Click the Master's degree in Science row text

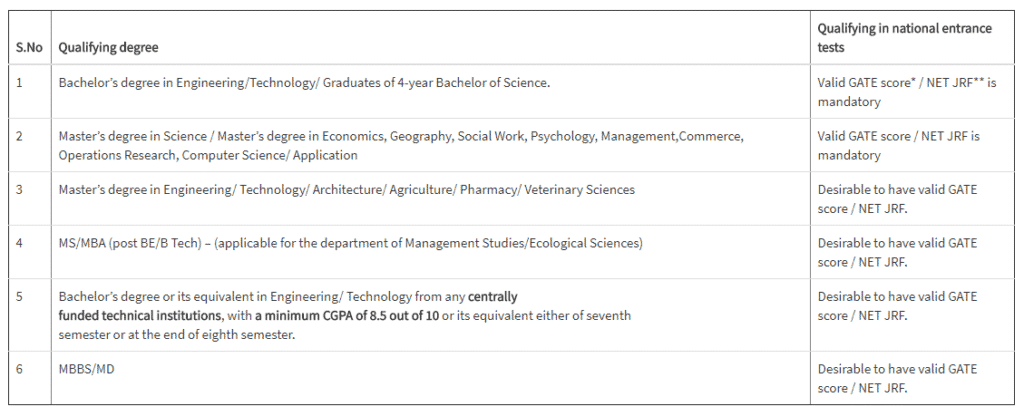[x=401, y=146]
